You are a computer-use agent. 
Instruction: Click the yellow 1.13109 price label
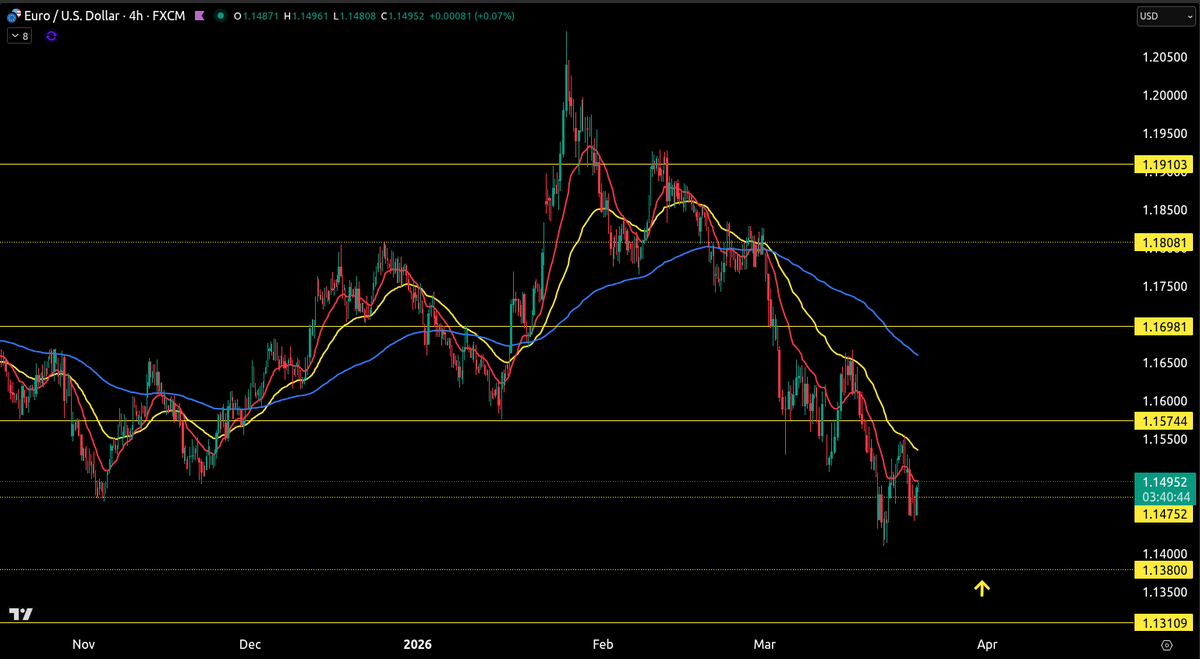1162,623
